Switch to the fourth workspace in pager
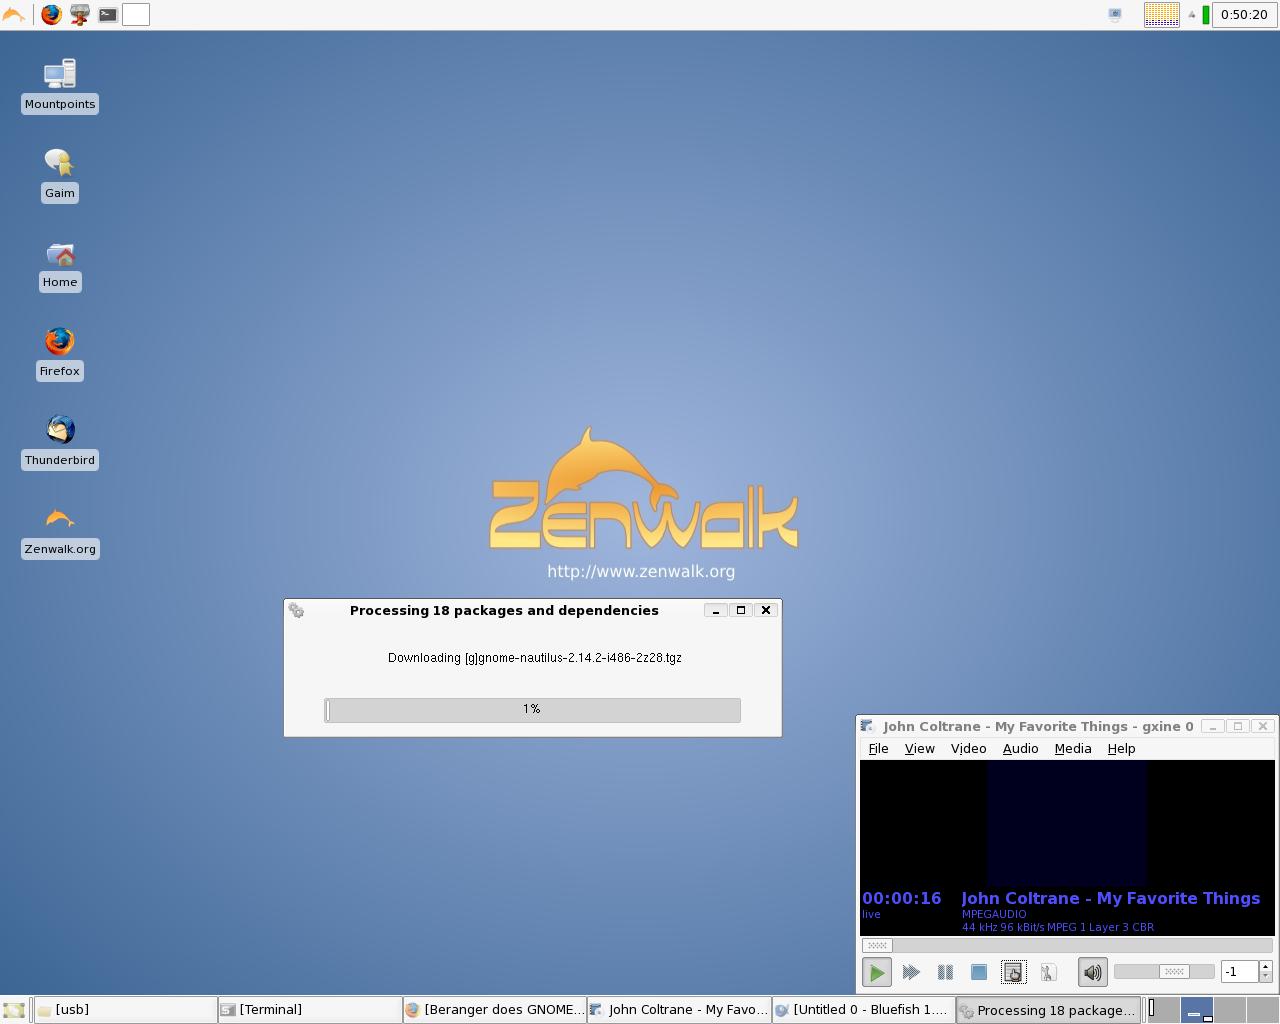This screenshot has height=1024, width=1280. pos(1263,1010)
